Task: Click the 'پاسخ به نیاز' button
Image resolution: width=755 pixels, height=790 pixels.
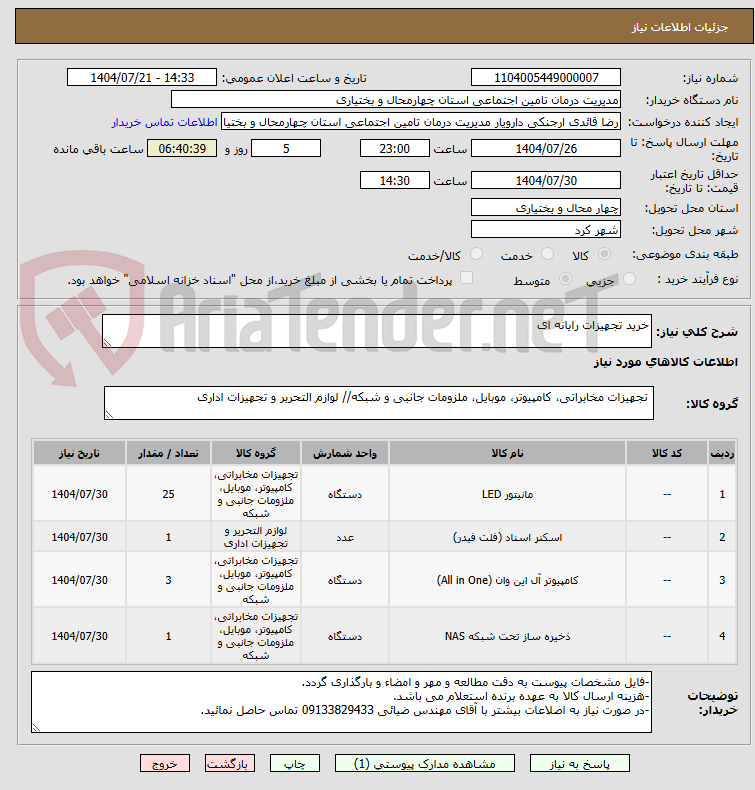Action: click(x=579, y=763)
